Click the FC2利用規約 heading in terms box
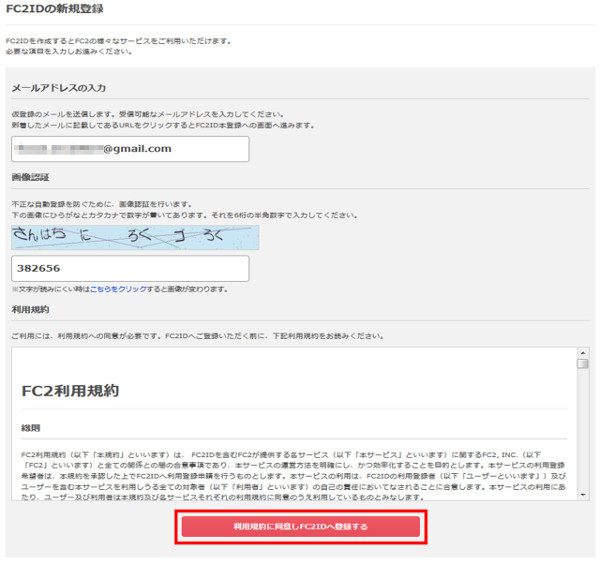This screenshot has width=600, height=564. click(70, 391)
